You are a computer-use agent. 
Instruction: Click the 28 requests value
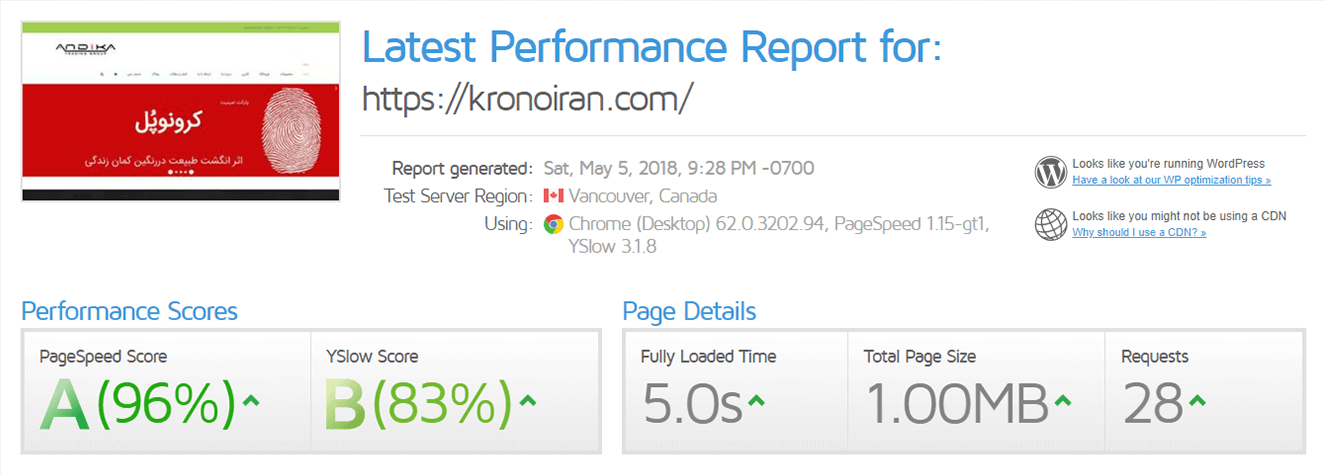(1151, 405)
